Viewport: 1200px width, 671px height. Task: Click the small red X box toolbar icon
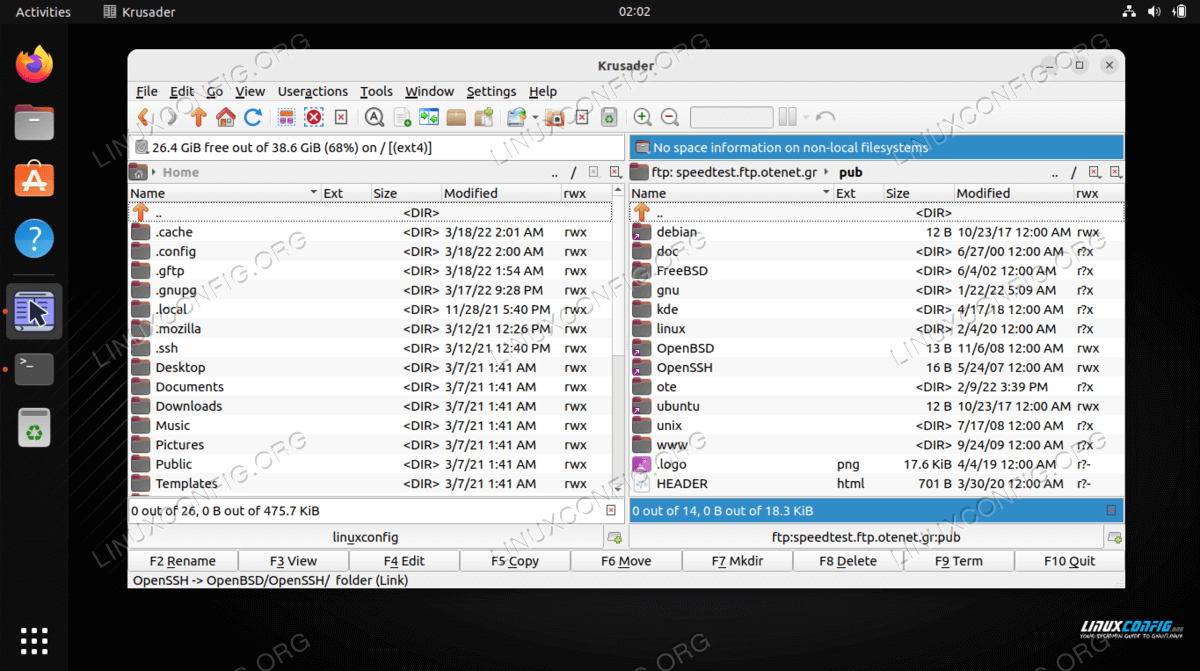point(341,118)
